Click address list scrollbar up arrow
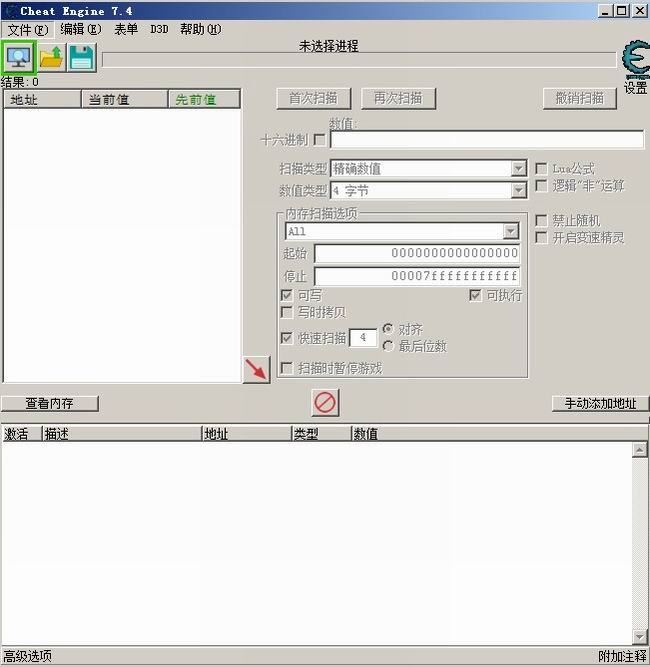 click(640, 450)
